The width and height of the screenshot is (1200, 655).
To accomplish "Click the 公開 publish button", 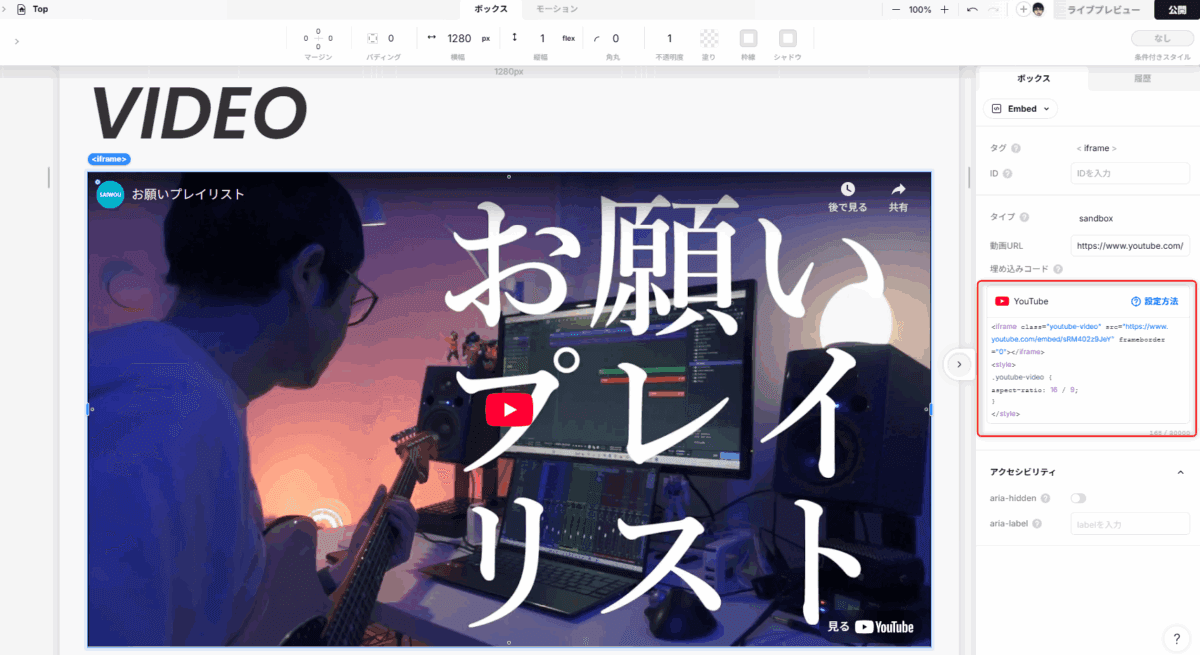I will 1176,9.
